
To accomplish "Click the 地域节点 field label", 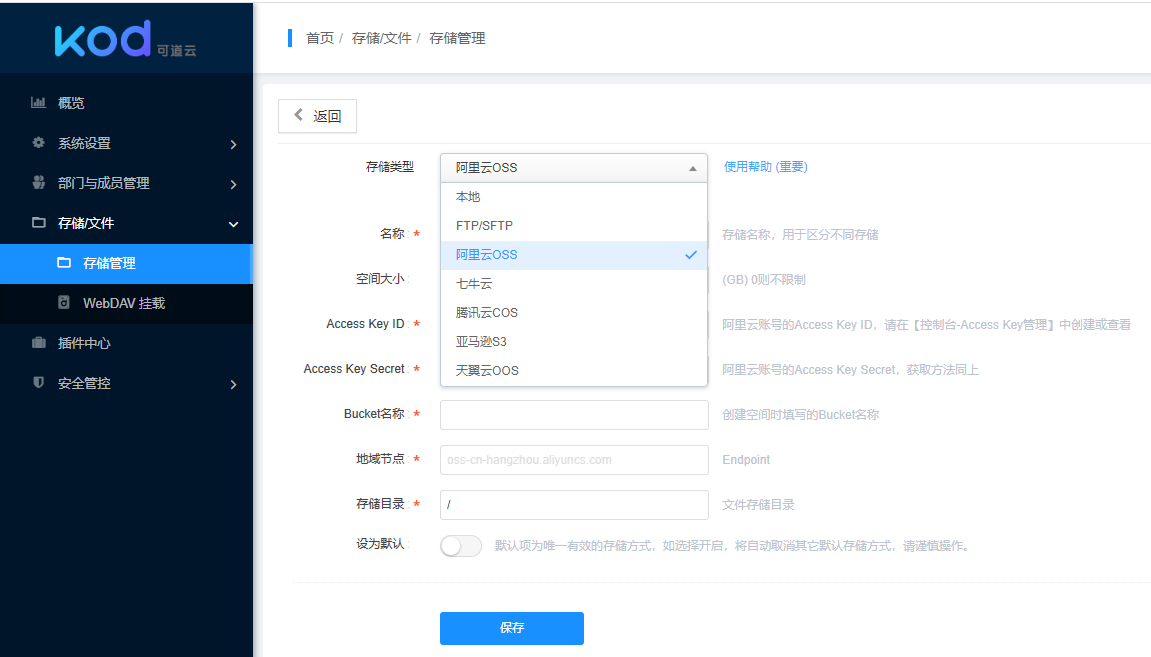I will [380, 459].
